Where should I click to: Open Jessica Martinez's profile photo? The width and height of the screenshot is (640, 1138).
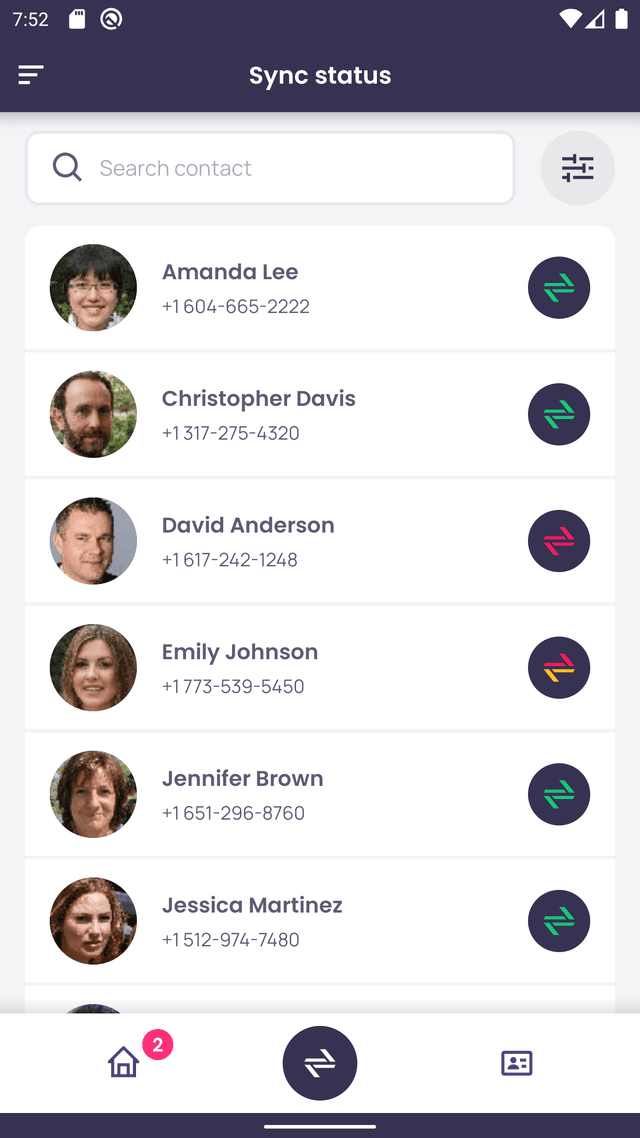93,921
